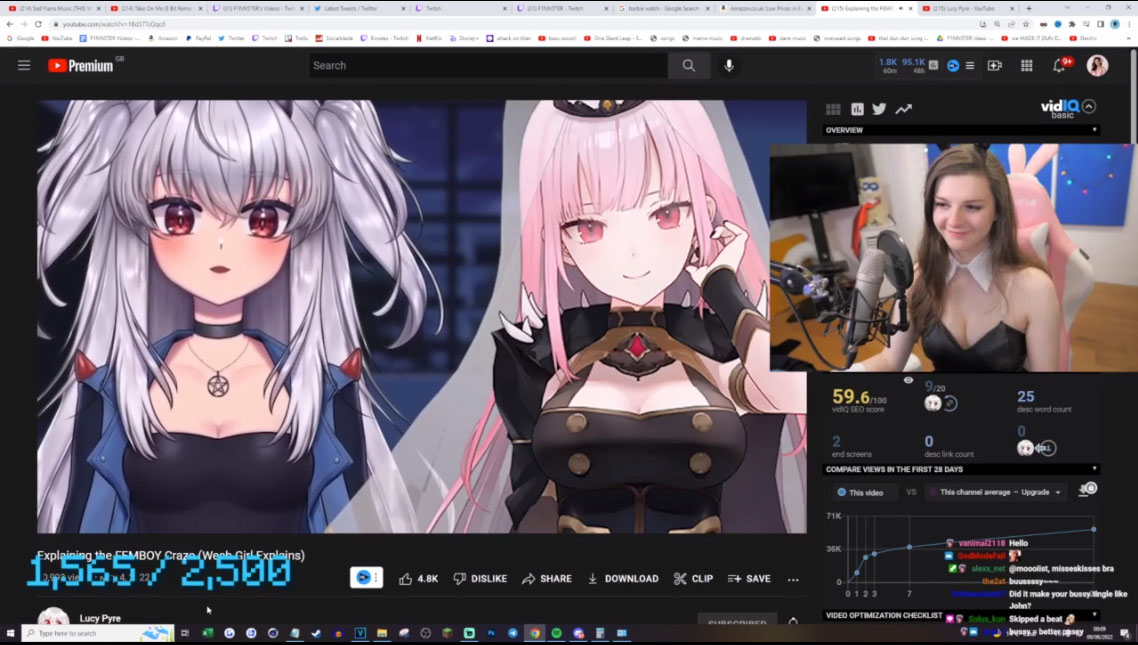Switch to the Lucy Pyre - YouTube tab
The width and height of the screenshot is (1138, 645).
click(968, 9)
